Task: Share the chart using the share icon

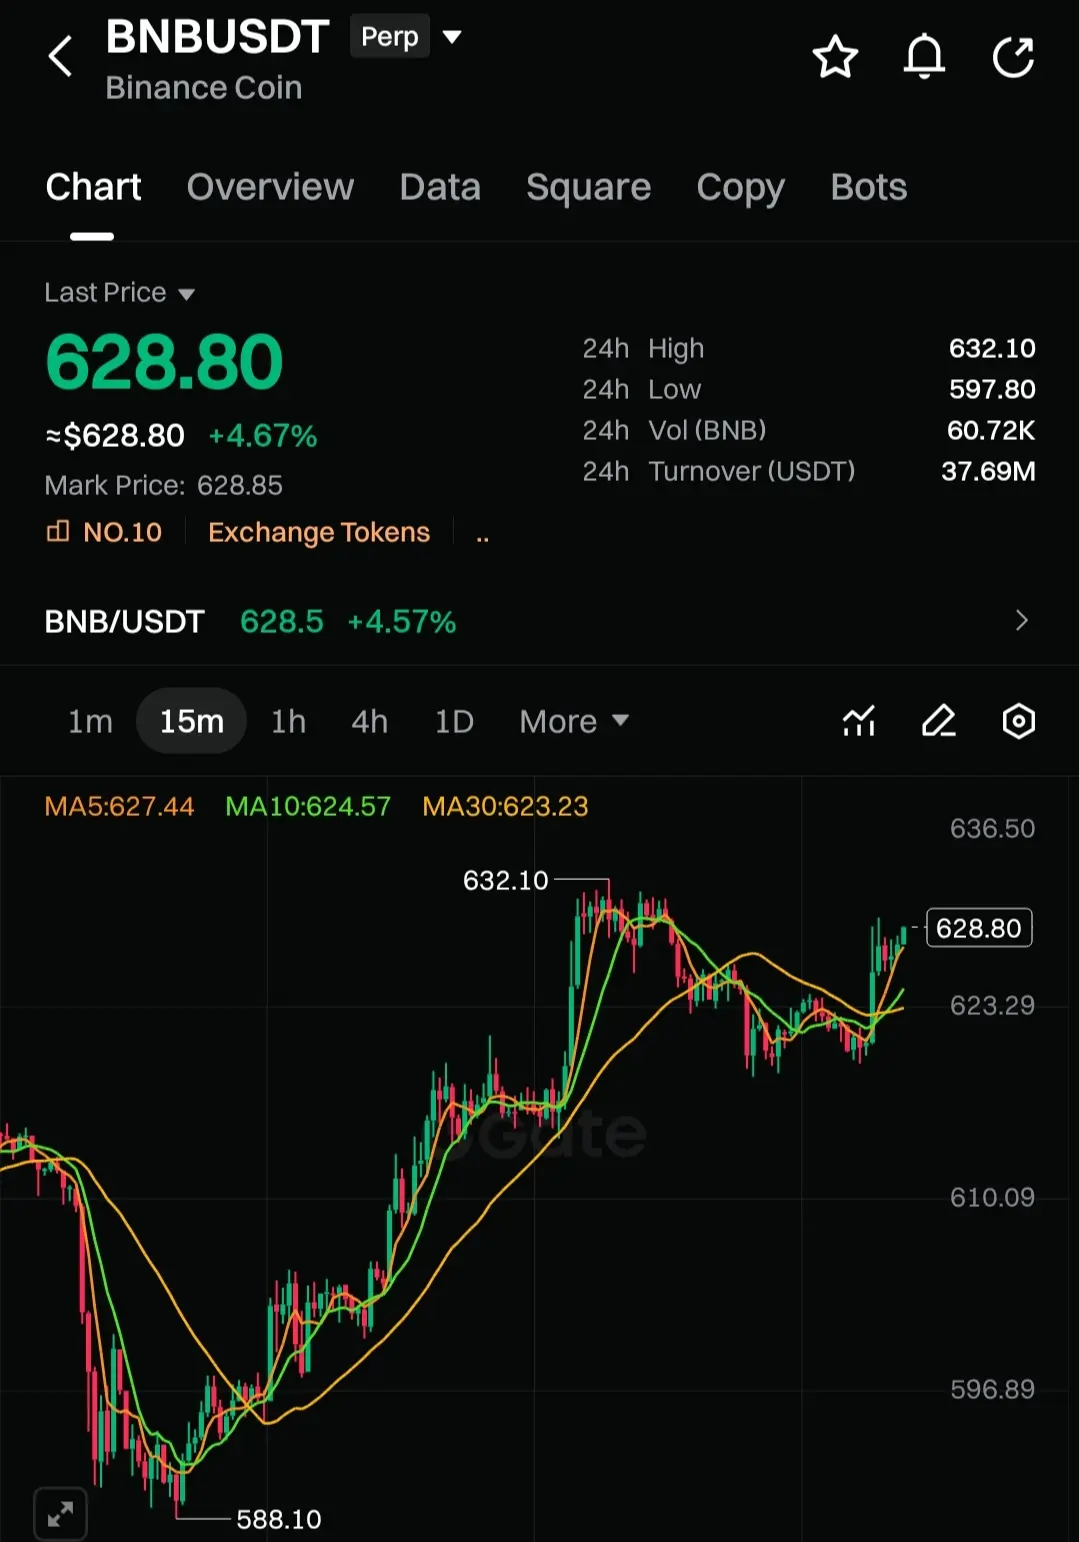Action: coord(1013,57)
